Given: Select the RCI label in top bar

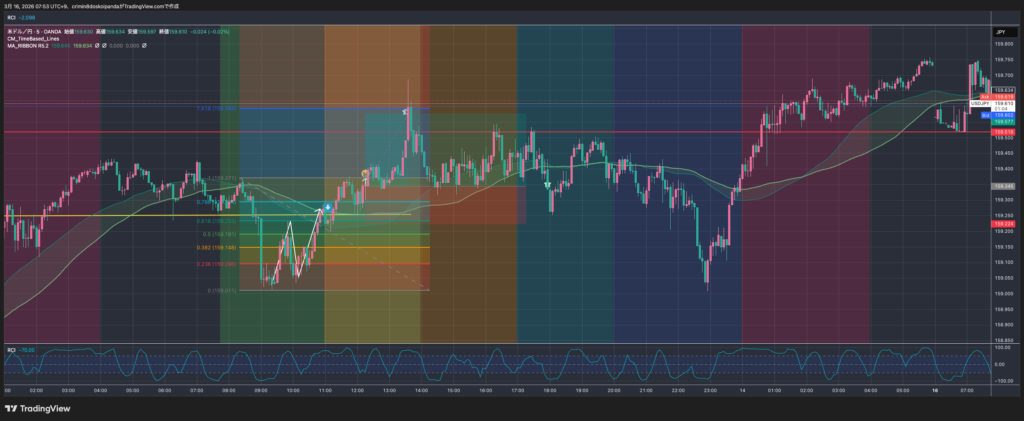Looking at the screenshot, I should pyautogui.click(x=10, y=16).
